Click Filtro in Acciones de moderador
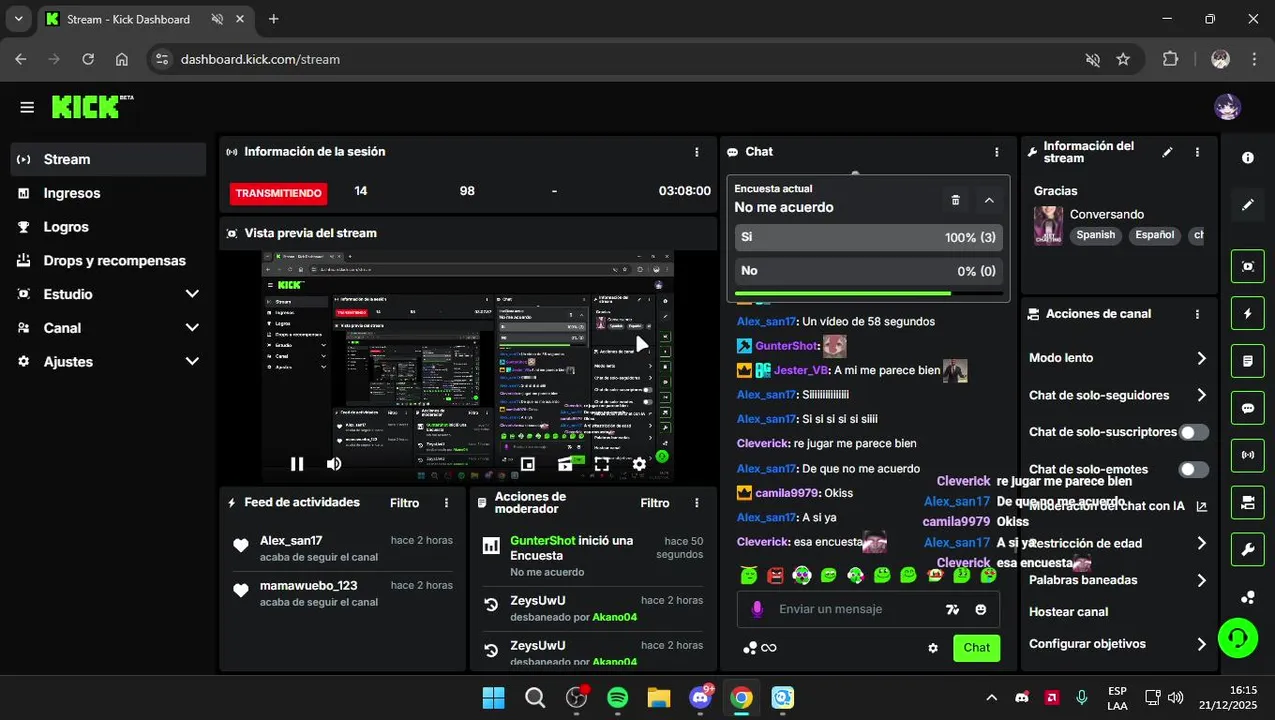 coord(655,503)
